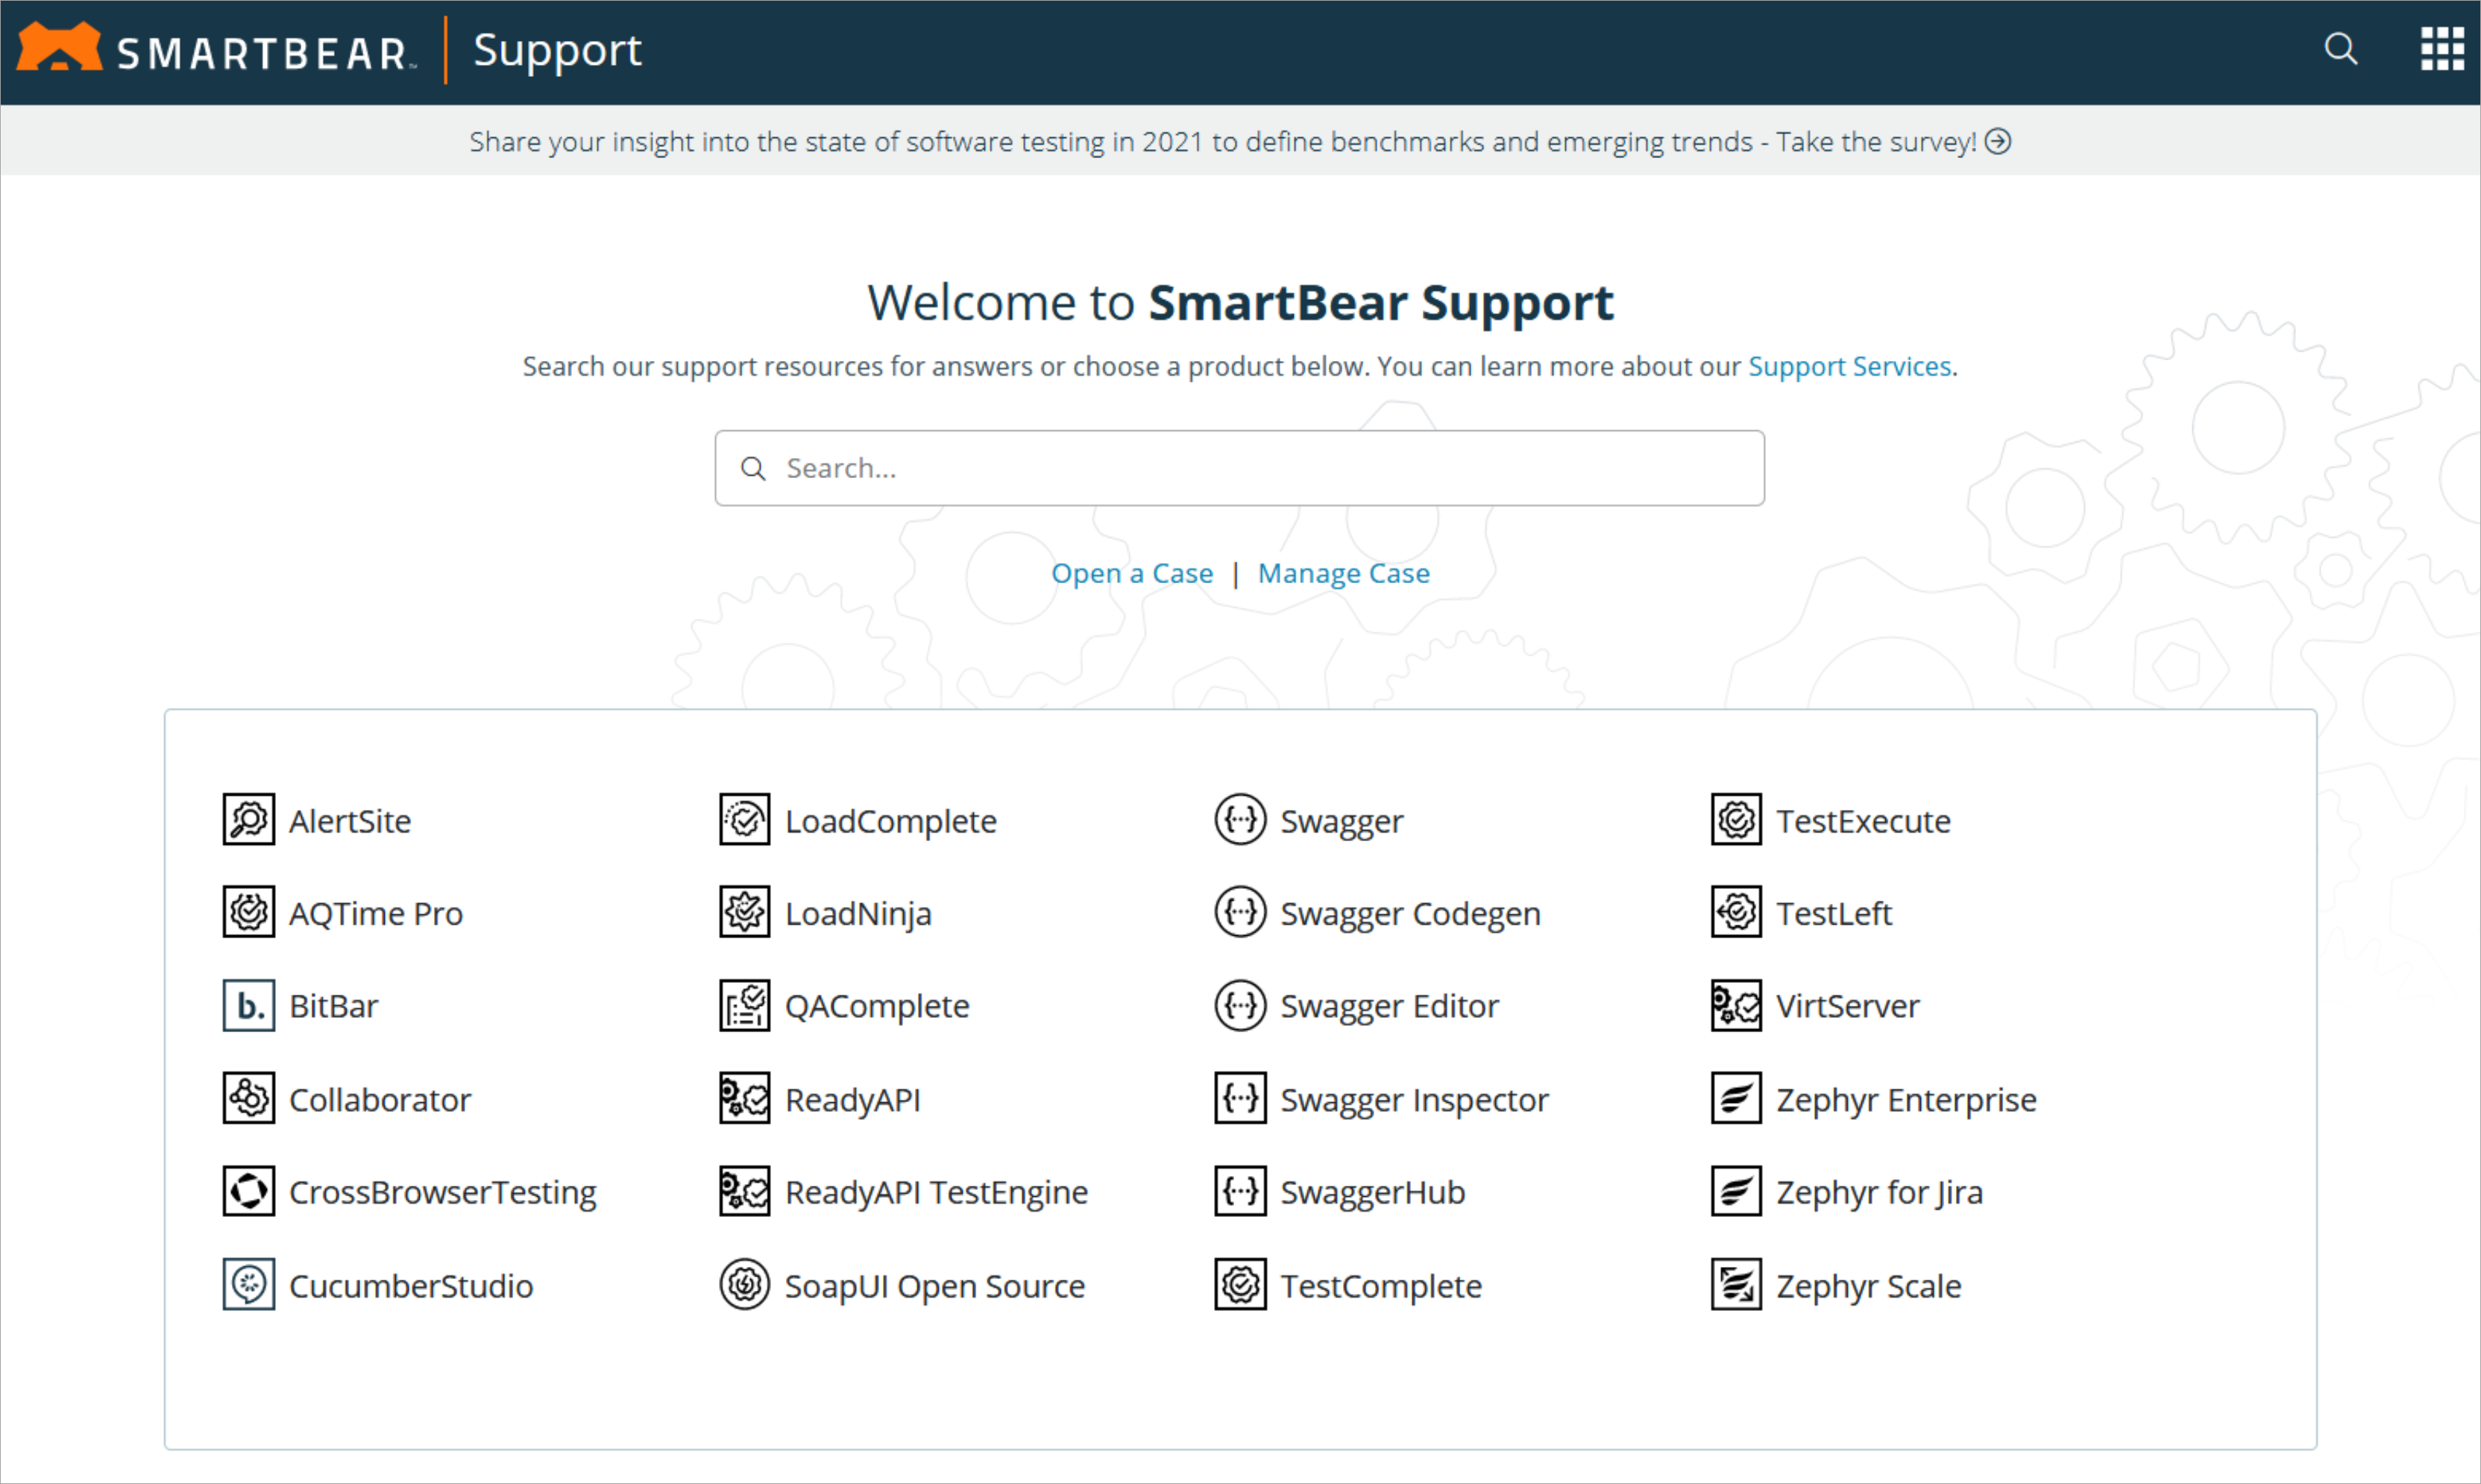
Task: Open the TestComplete support page
Action: click(x=1380, y=1285)
